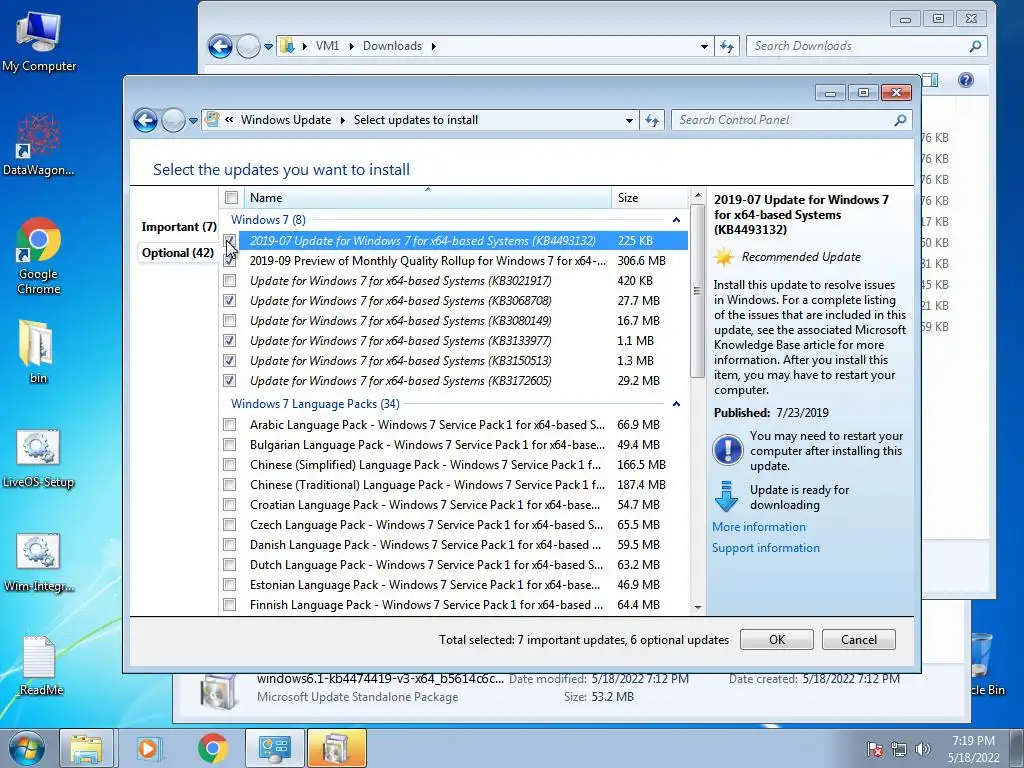Open Action Center flag in system tray
Screen dimensions: 1024x768
tap(874, 749)
